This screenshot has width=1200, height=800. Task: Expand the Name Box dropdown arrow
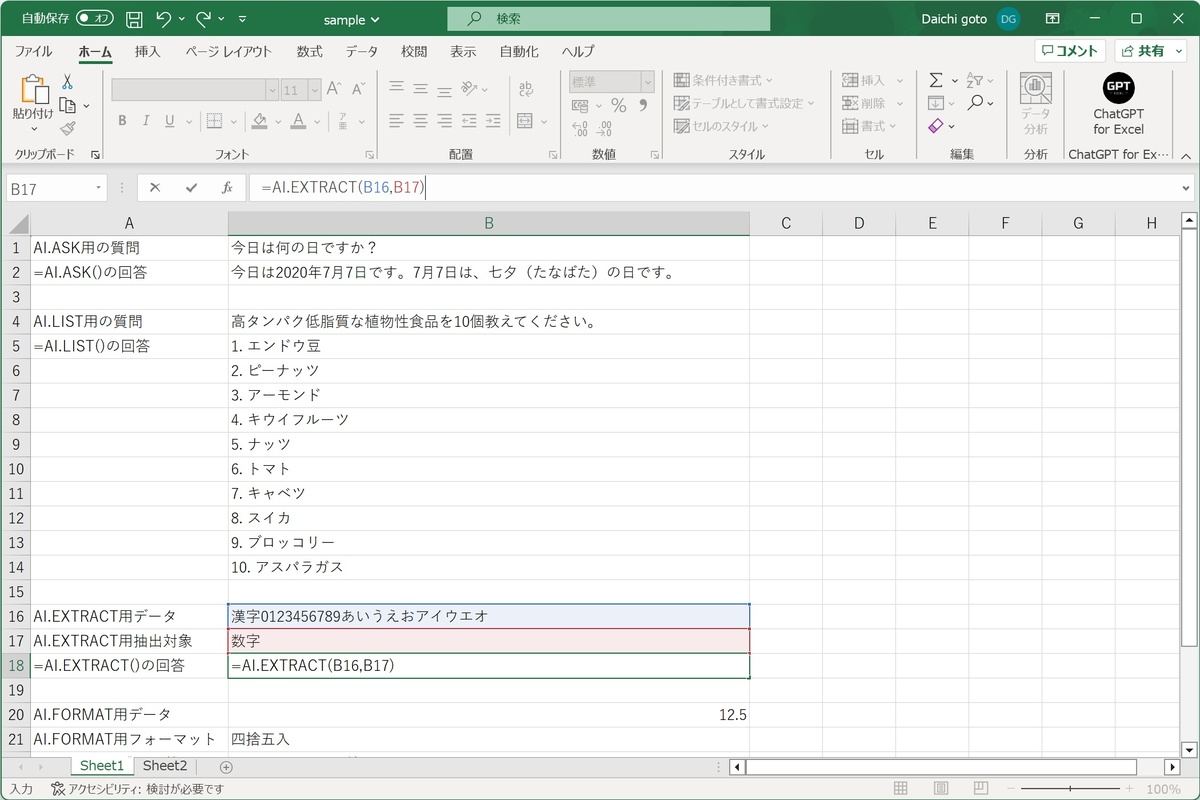pyautogui.click(x=99, y=188)
